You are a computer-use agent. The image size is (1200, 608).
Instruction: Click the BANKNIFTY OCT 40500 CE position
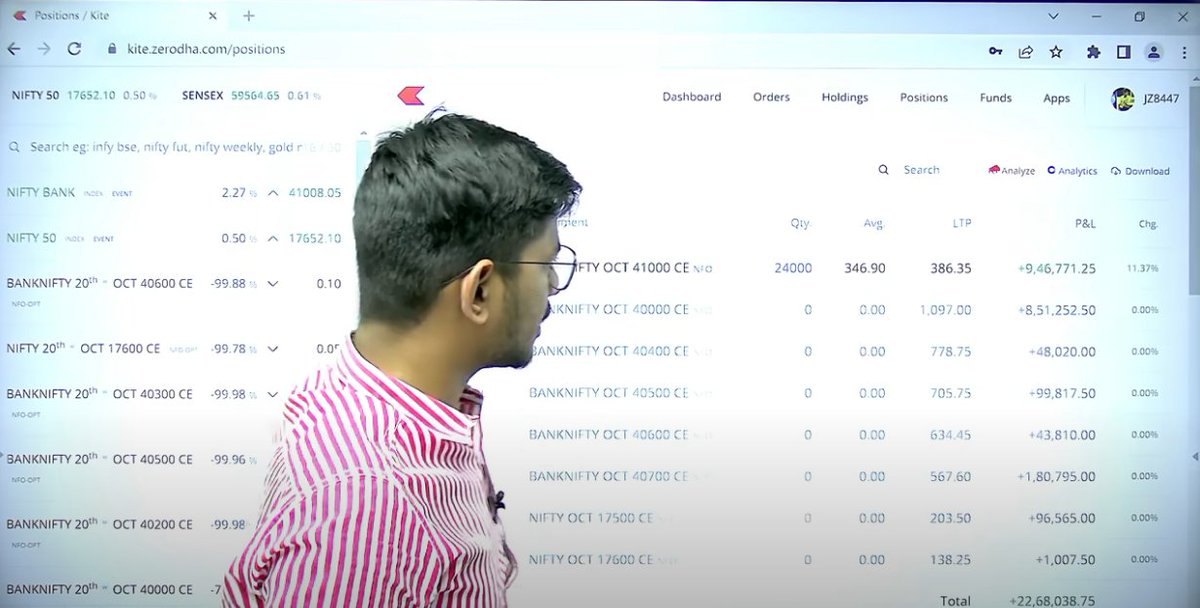(x=609, y=393)
